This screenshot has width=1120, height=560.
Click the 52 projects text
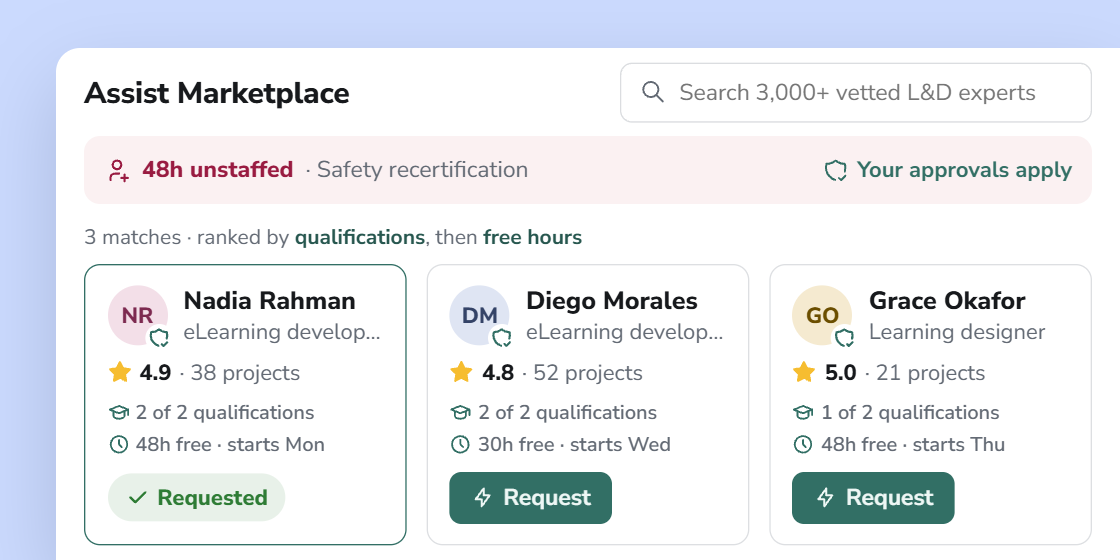[588, 373]
